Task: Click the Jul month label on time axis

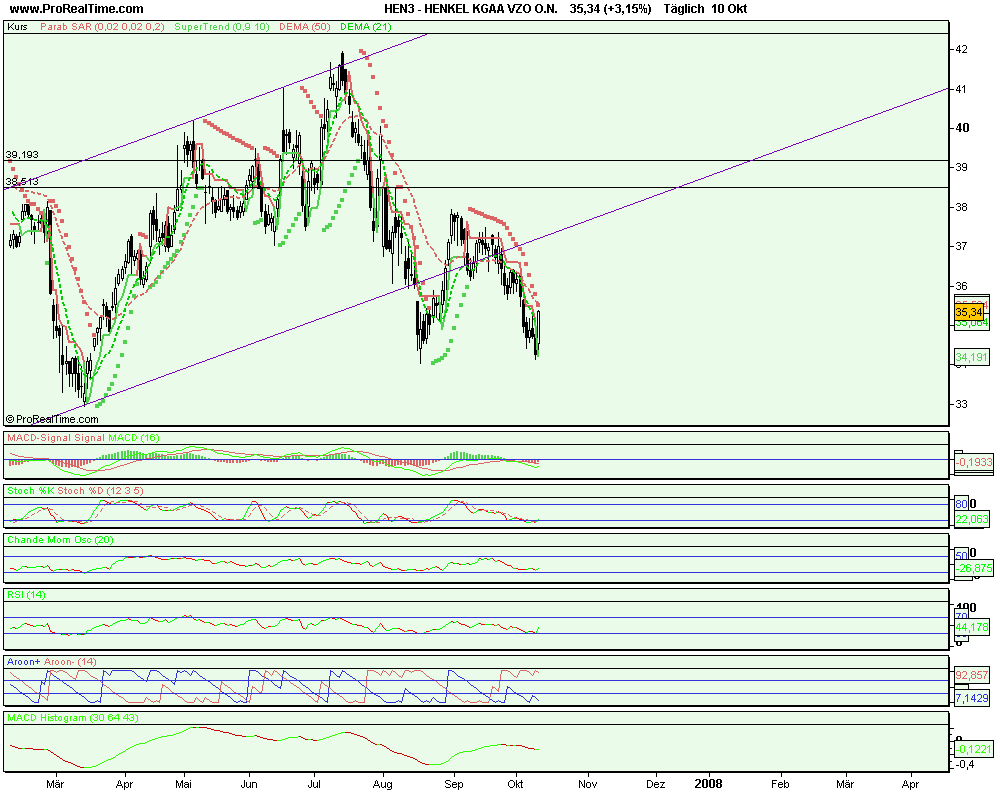Action: (314, 784)
